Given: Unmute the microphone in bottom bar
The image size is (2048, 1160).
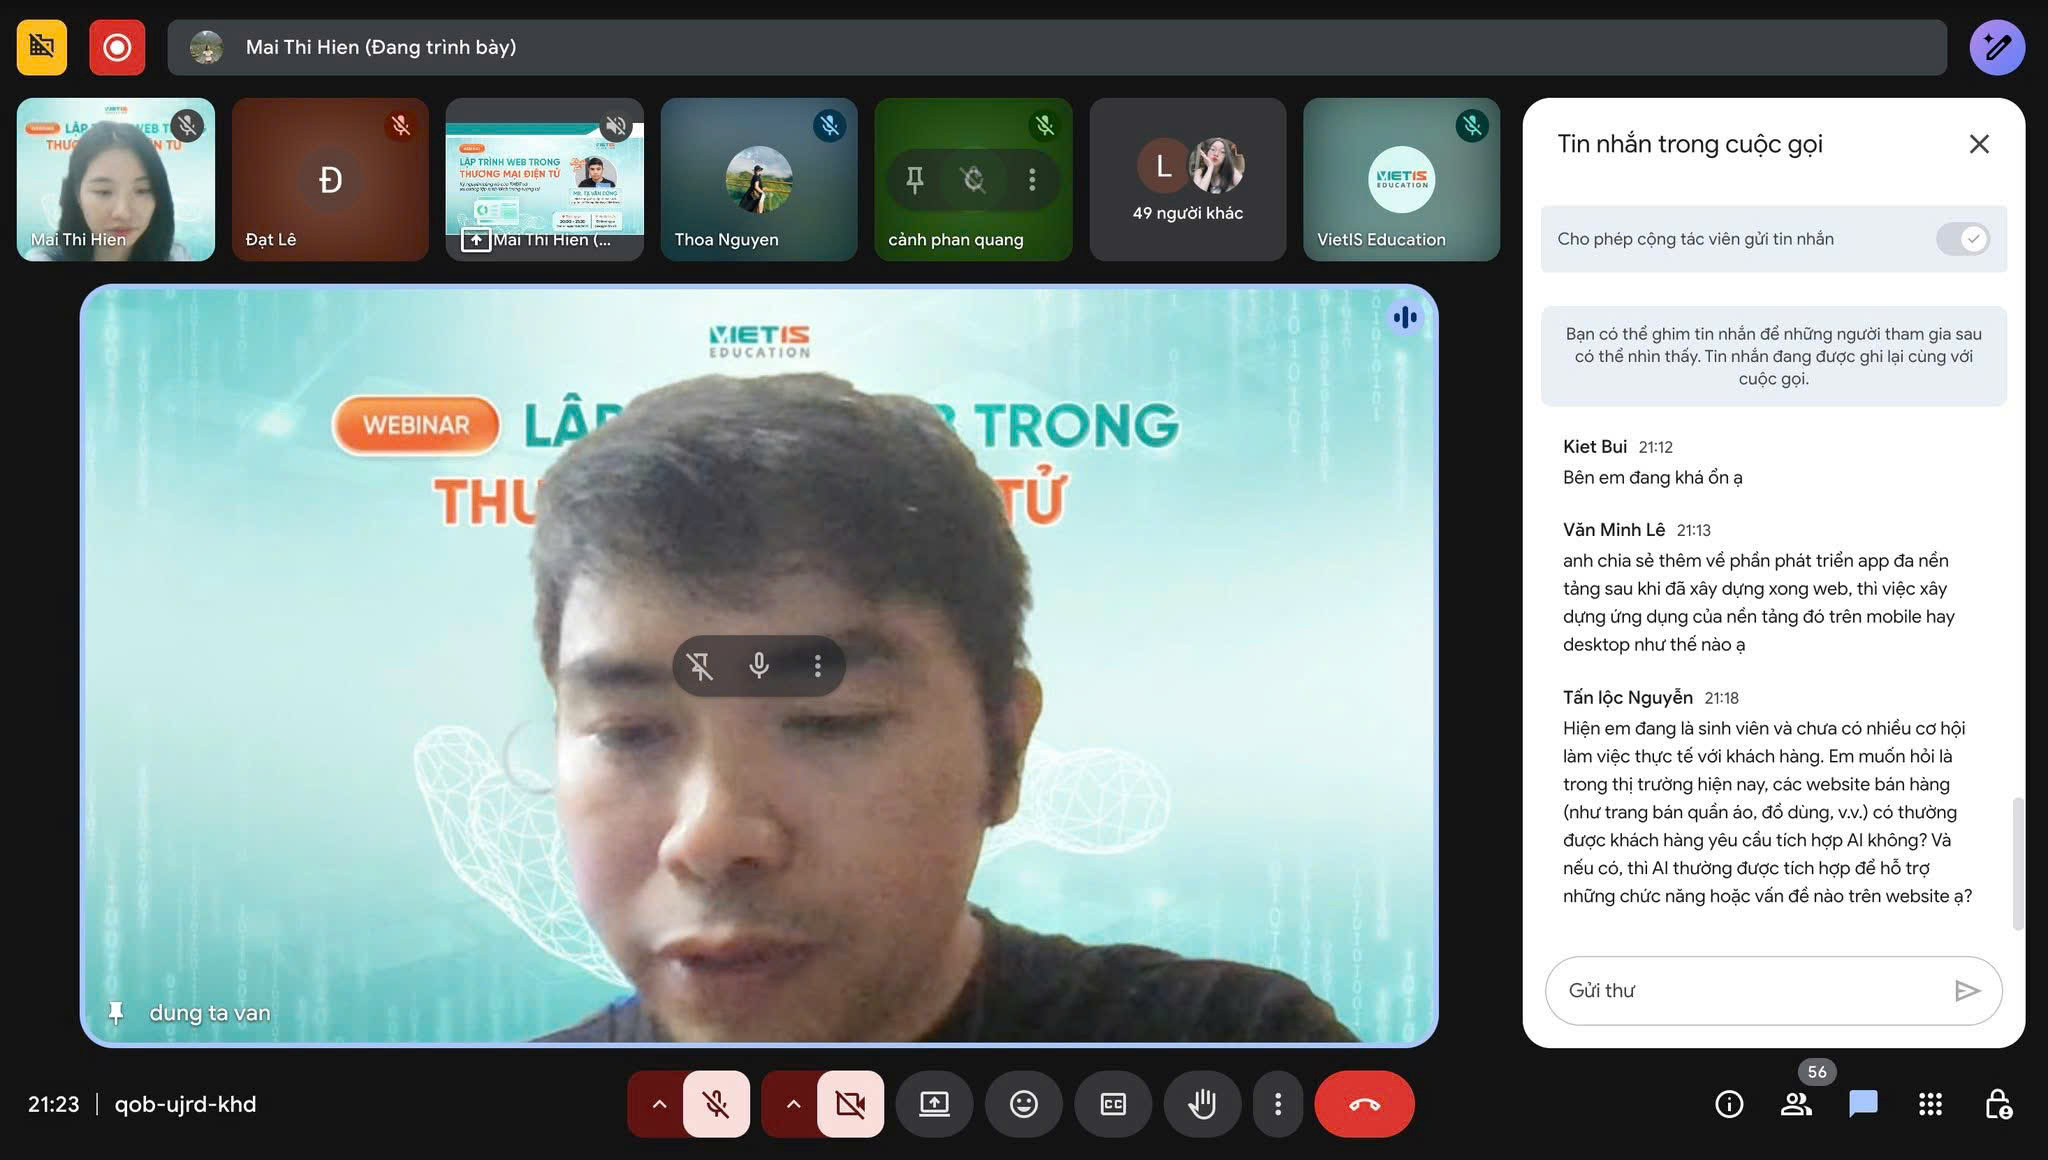Looking at the screenshot, I should click(x=716, y=1104).
